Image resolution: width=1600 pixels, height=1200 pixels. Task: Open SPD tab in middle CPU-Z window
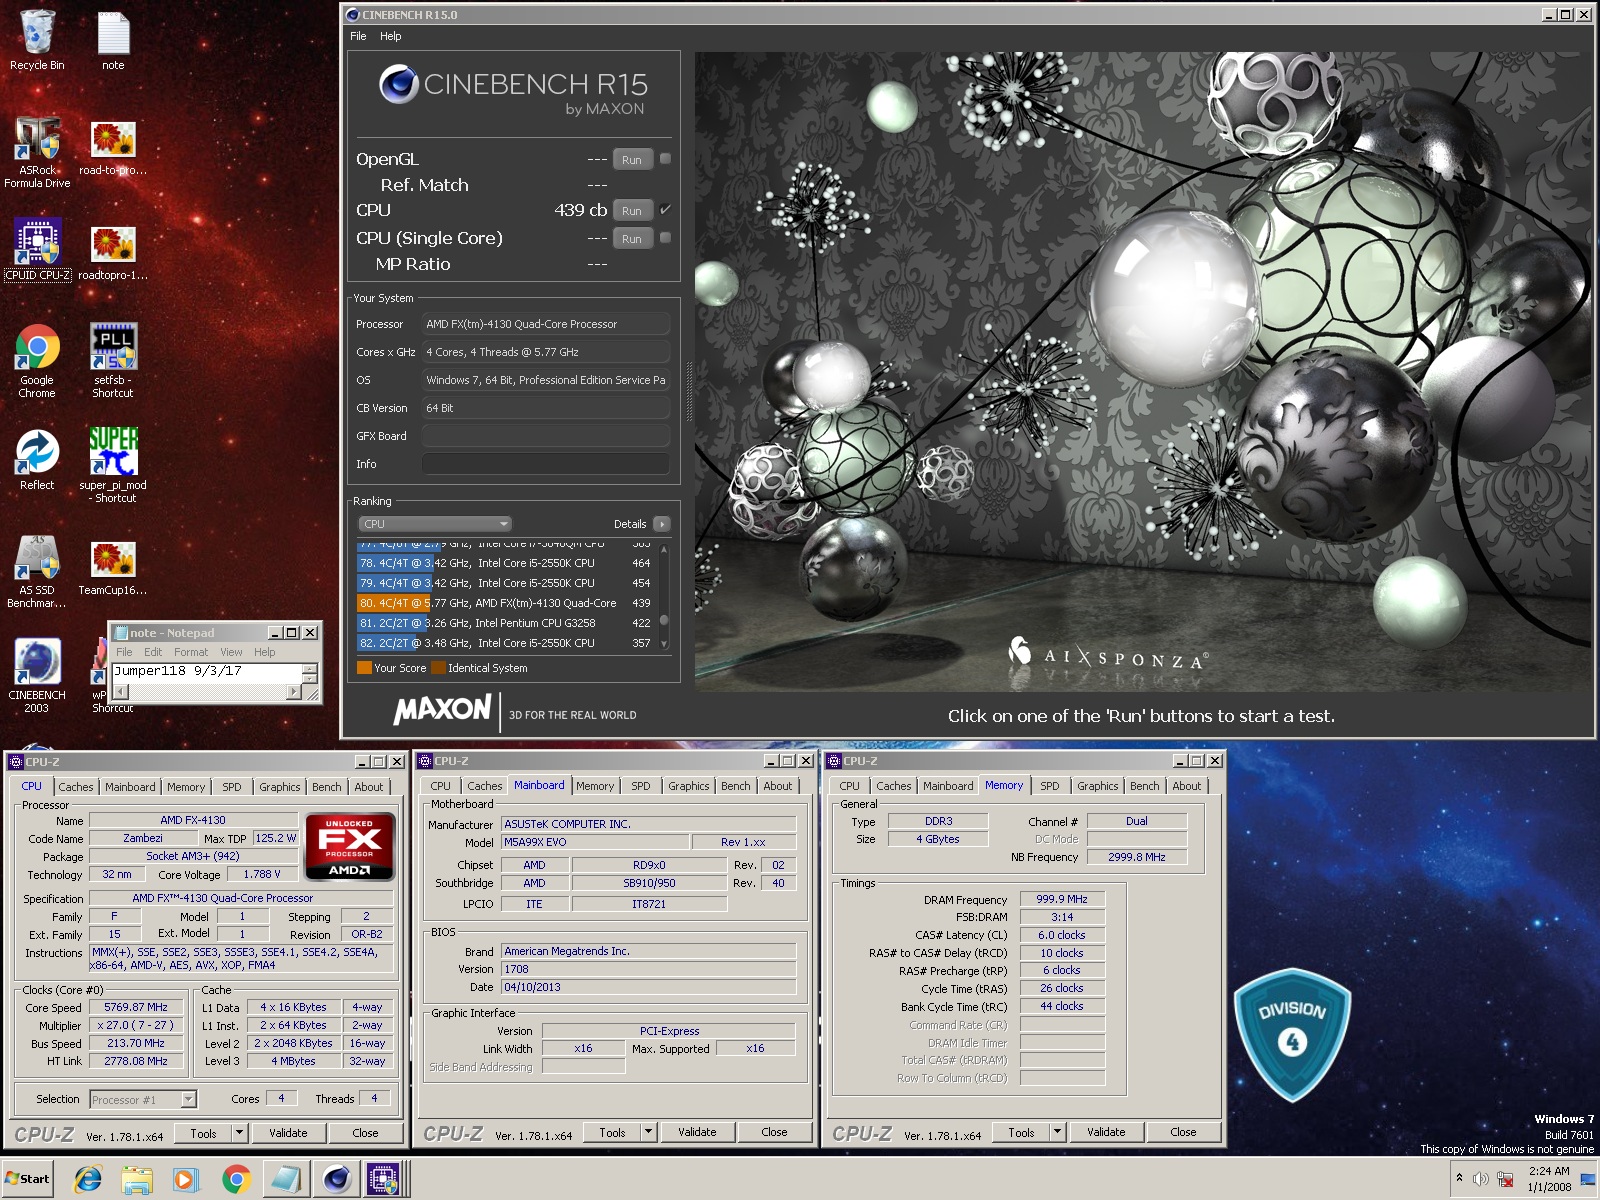641,786
